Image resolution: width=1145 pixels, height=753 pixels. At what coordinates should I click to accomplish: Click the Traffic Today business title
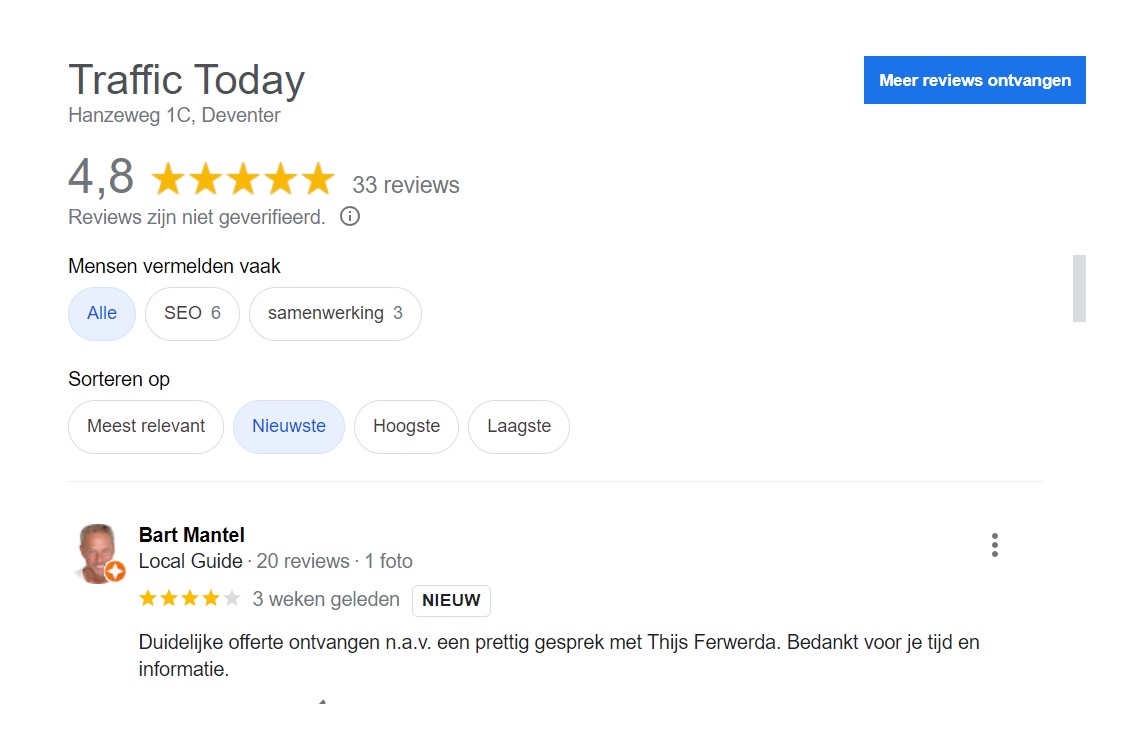click(x=187, y=80)
